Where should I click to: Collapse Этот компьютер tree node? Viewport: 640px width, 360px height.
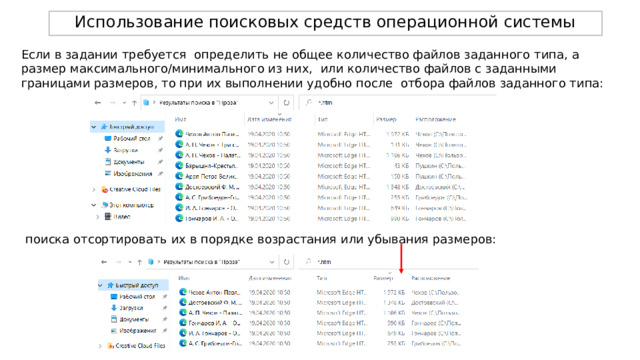[93, 205]
